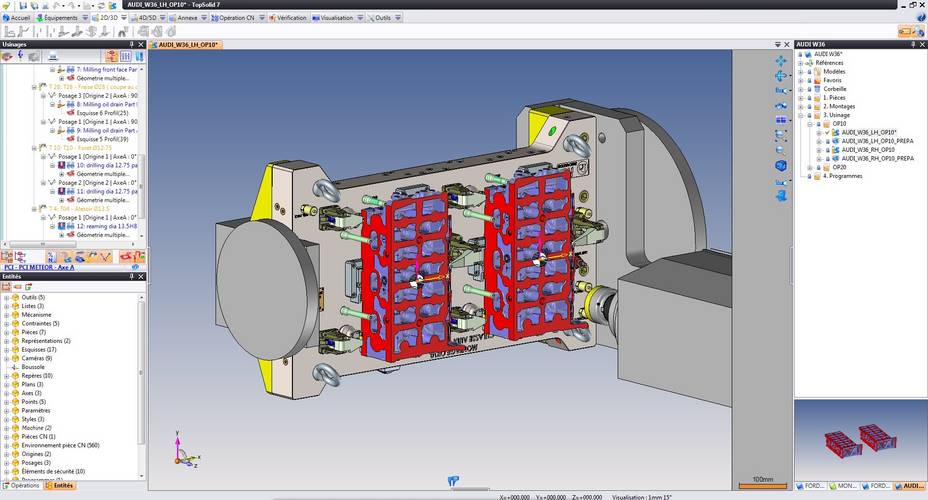Click the first icon in Usinages panel toolbar
Screen dimensions: 928x500
pos(7,56)
